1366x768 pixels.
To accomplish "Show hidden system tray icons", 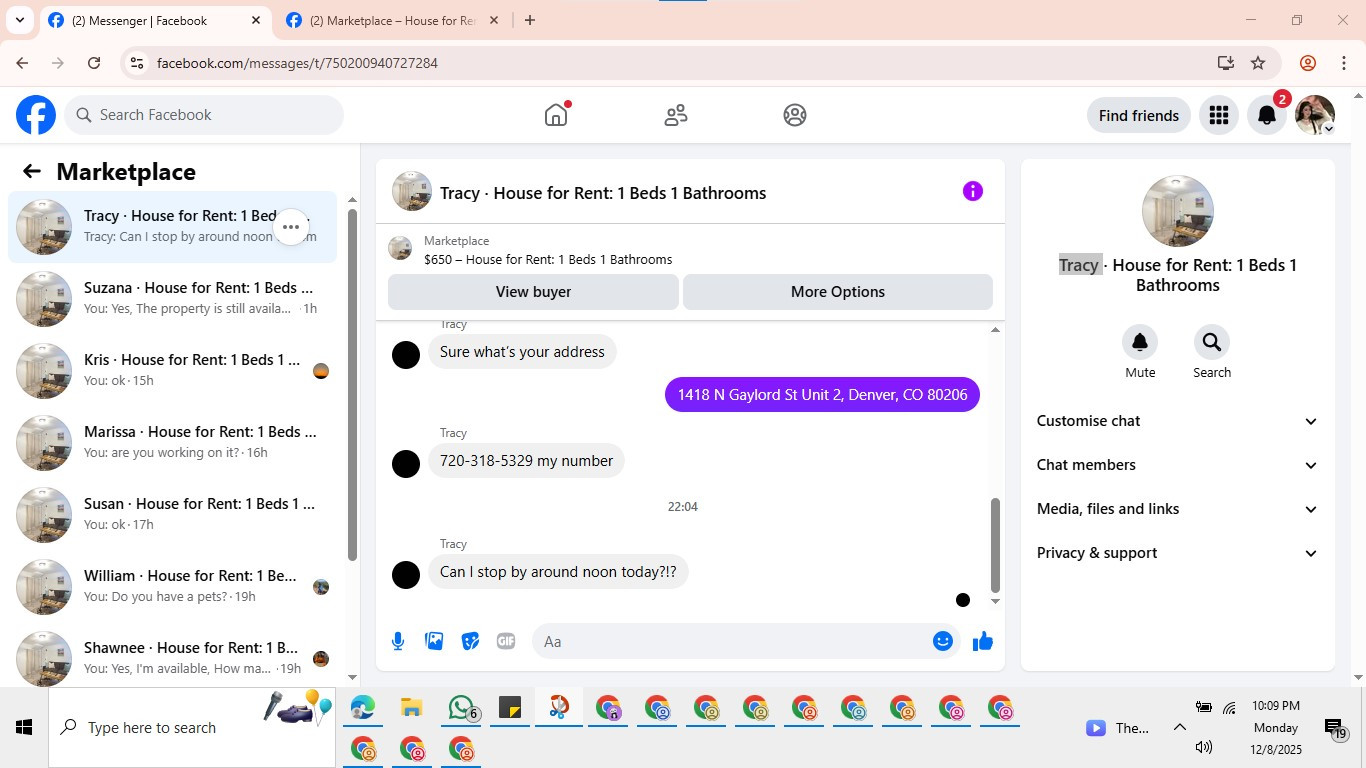I will click(1180, 728).
